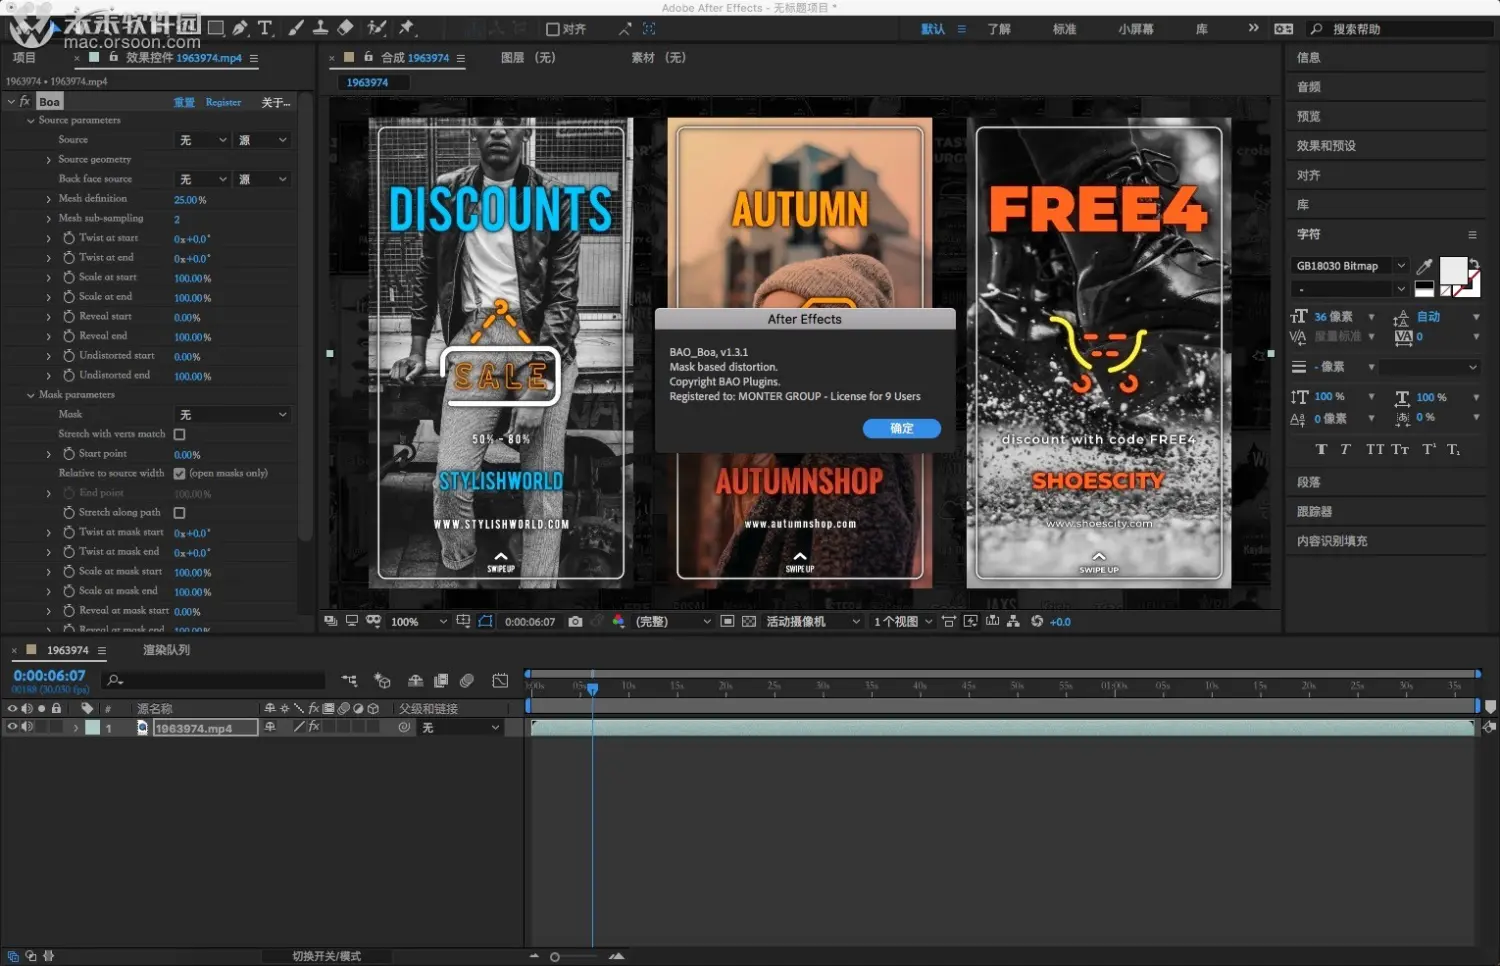Mute audio of layer 1963974.mp4
This screenshot has height=966, width=1500.
(27, 727)
